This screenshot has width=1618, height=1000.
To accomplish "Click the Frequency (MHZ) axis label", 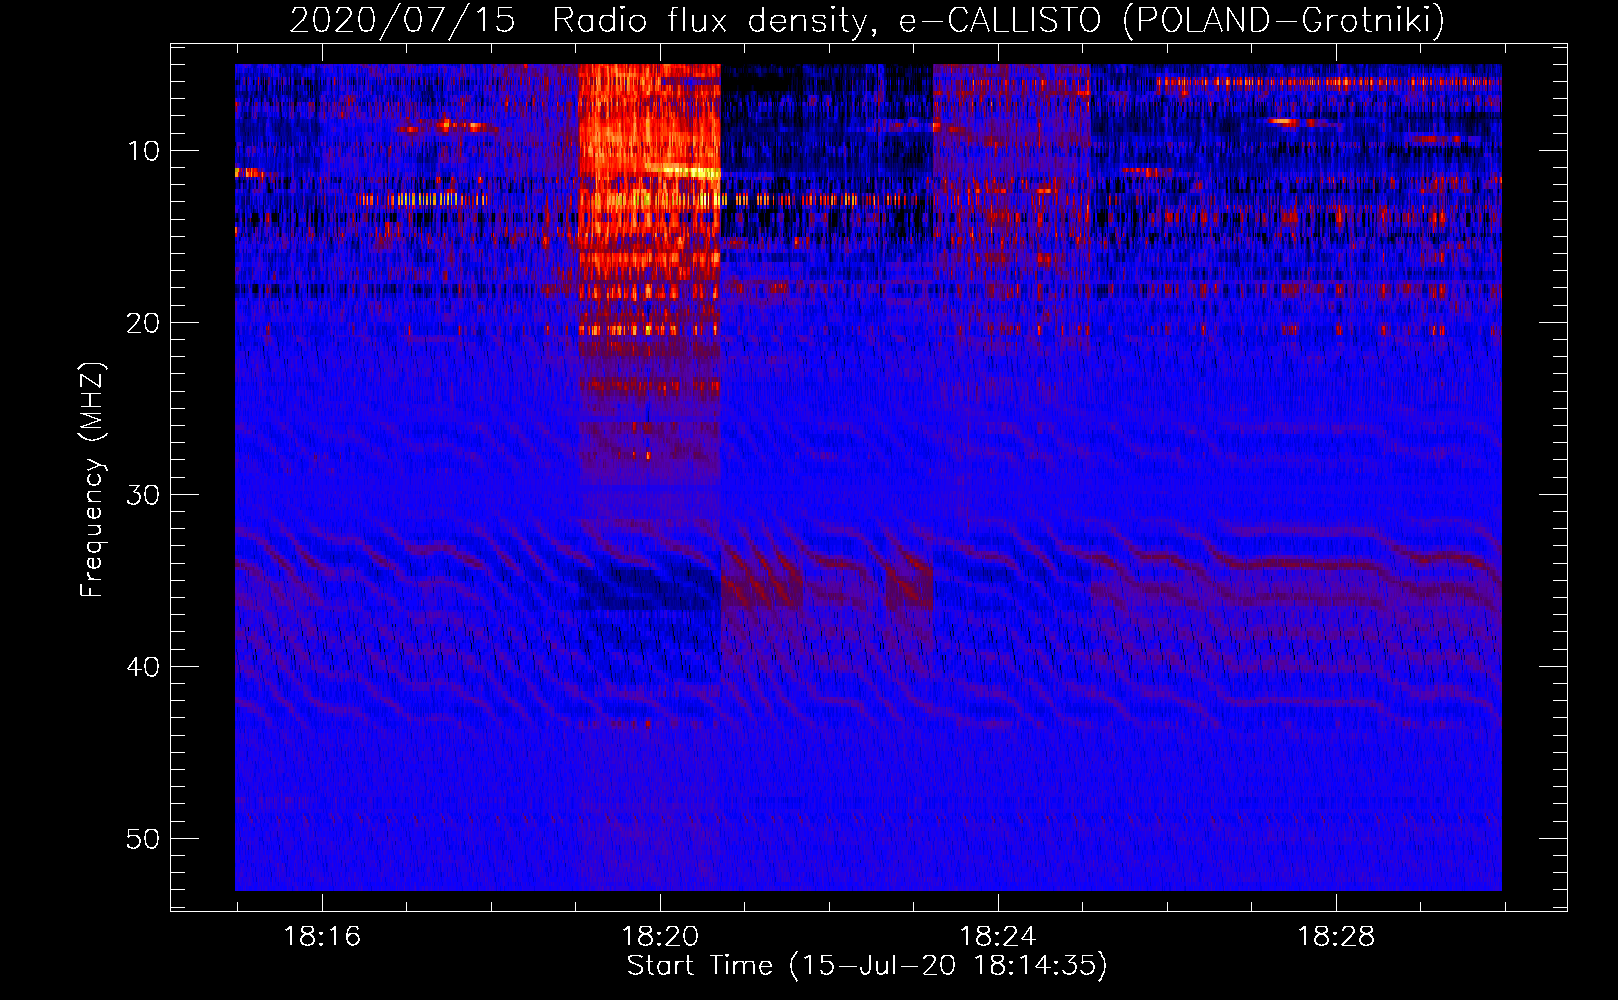I will [92, 480].
